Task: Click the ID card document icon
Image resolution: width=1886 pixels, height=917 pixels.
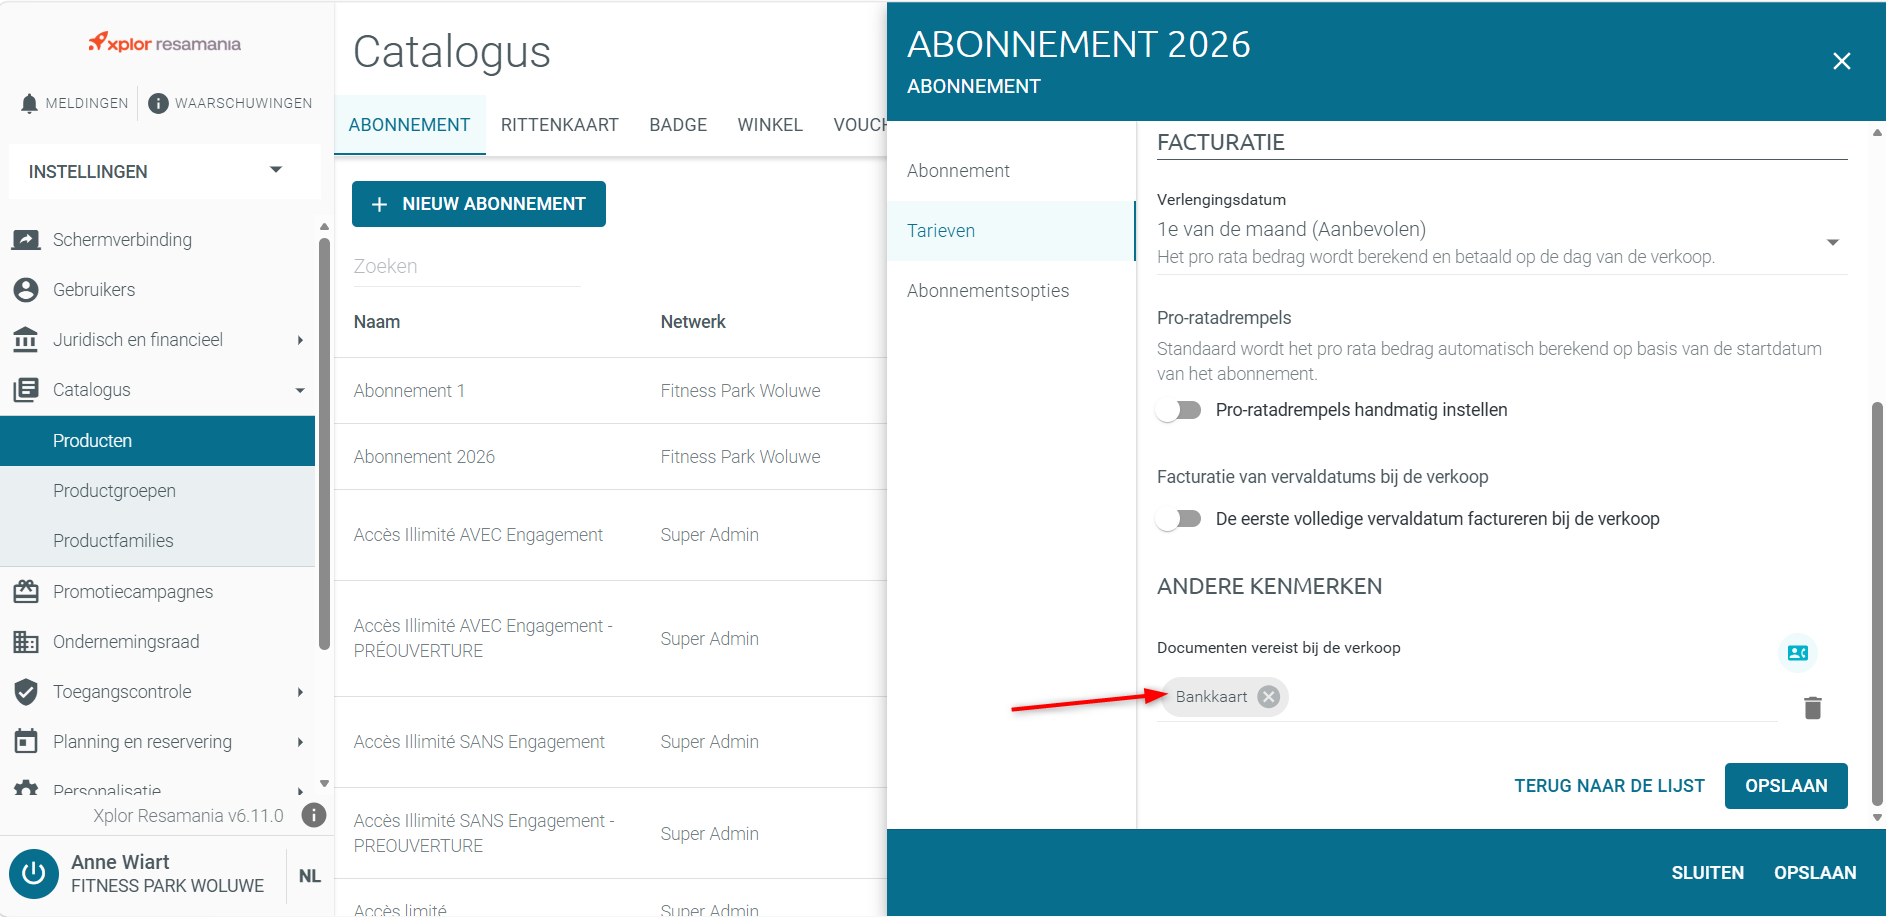Action: [x=1797, y=653]
